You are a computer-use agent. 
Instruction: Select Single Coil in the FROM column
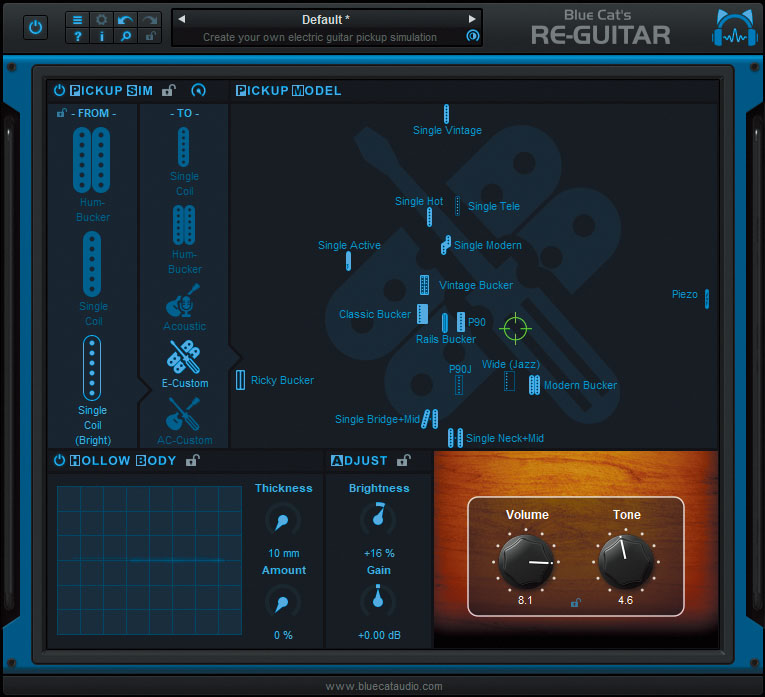(x=93, y=279)
